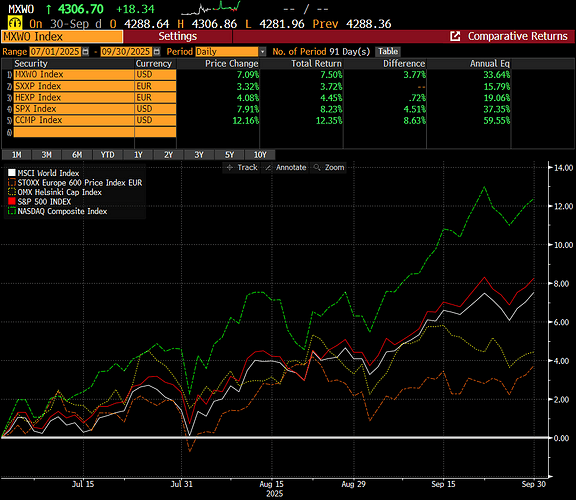Click the Sep 15 date axis label
The width and height of the screenshot is (576, 500).
pyautogui.click(x=443, y=484)
